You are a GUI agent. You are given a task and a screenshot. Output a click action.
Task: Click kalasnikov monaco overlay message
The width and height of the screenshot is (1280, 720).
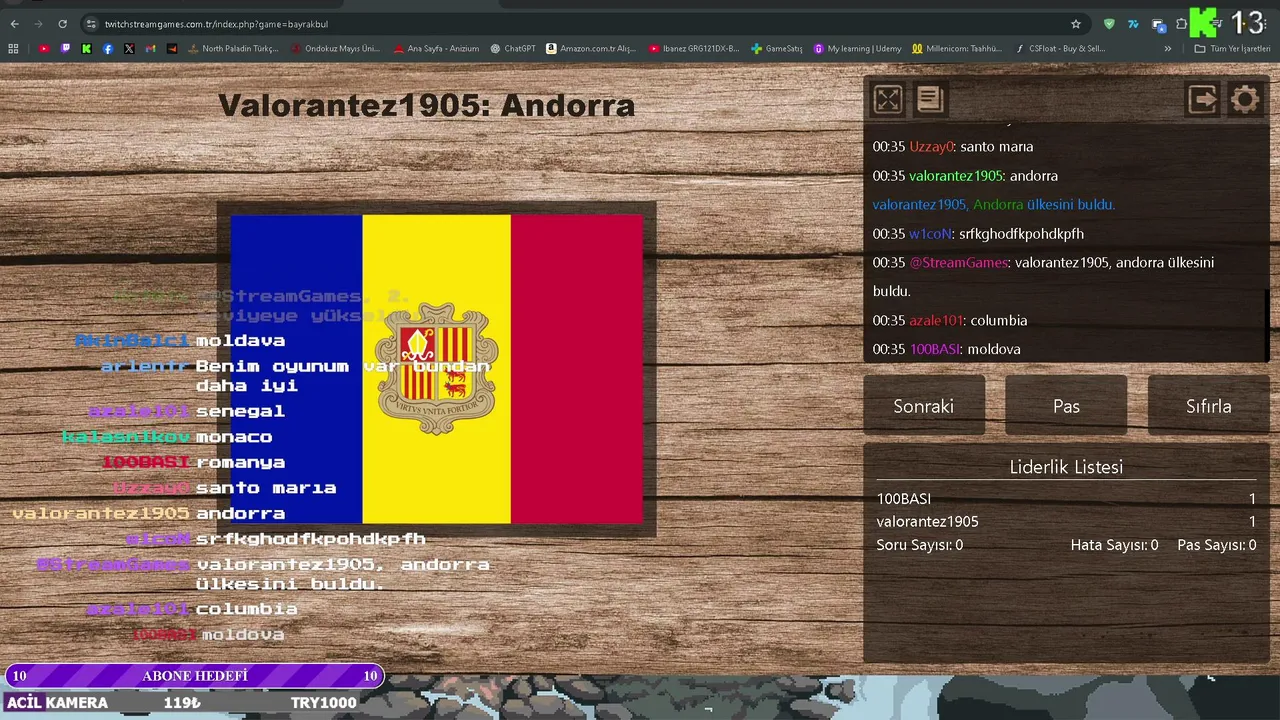click(167, 437)
